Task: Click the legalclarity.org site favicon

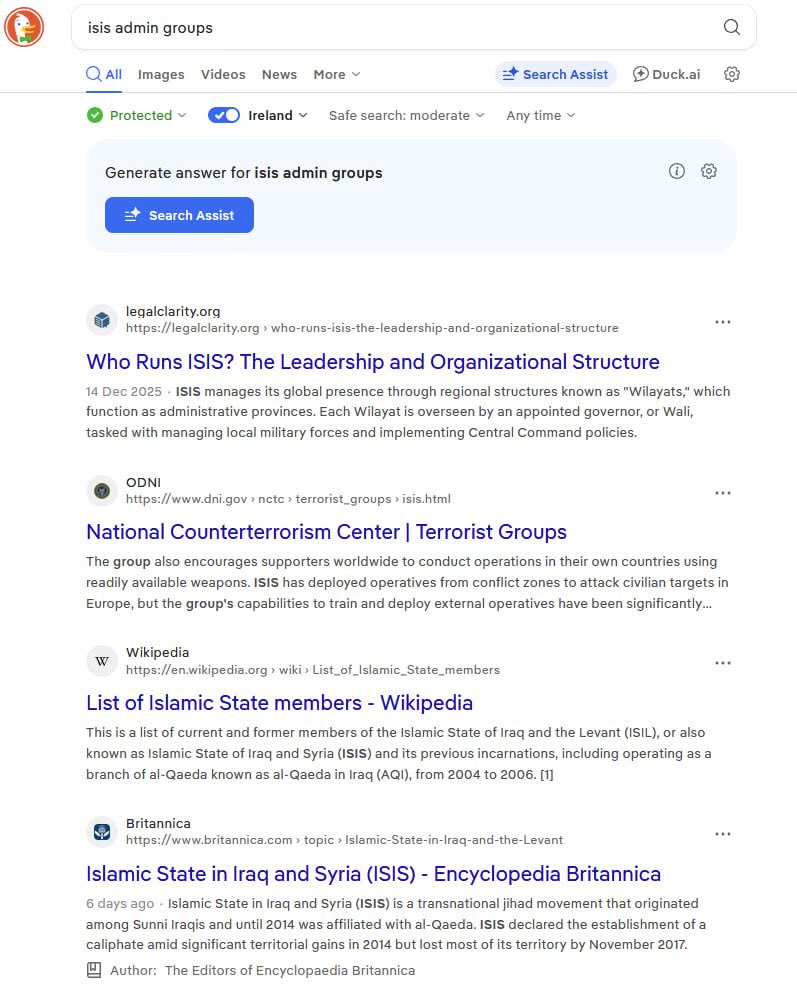Action: pyautogui.click(x=101, y=320)
